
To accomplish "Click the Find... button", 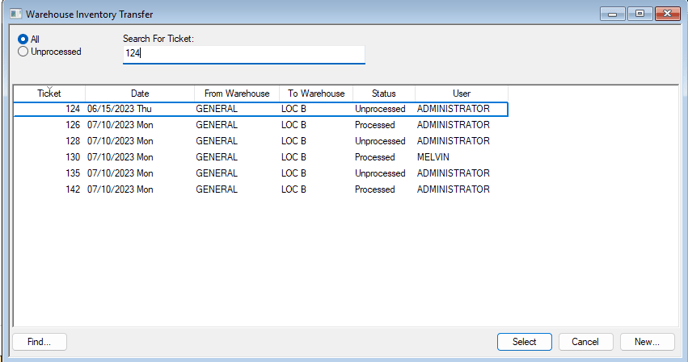I will tap(39, 342).
